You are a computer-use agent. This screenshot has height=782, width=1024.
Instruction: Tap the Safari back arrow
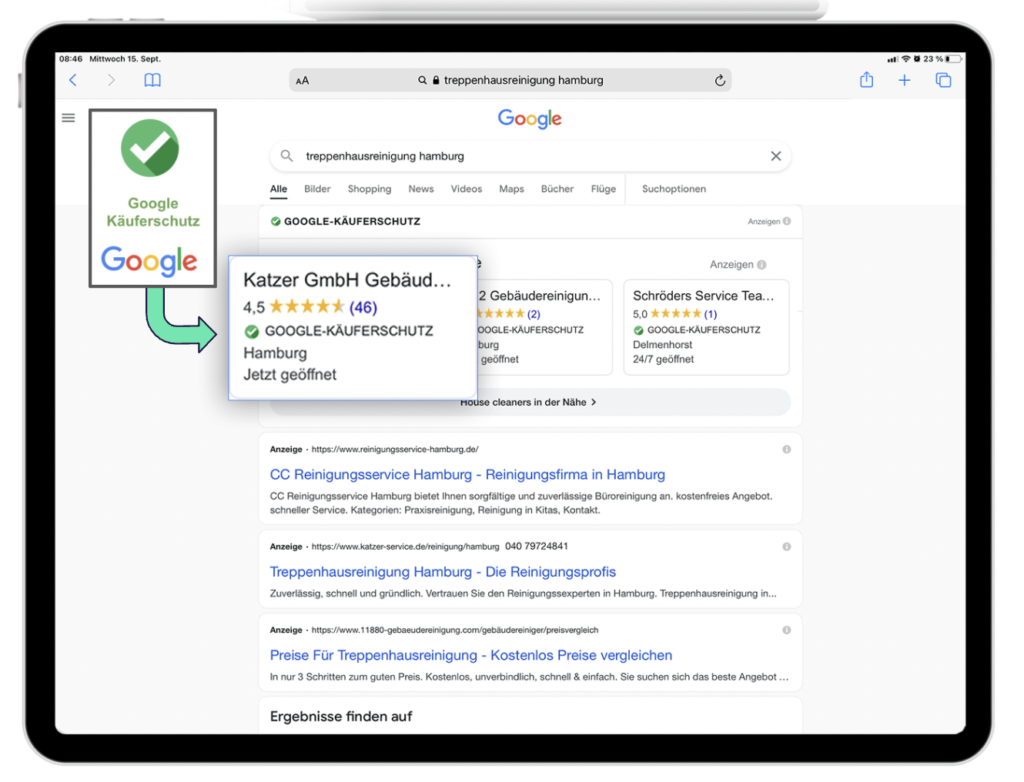point(73,81)
